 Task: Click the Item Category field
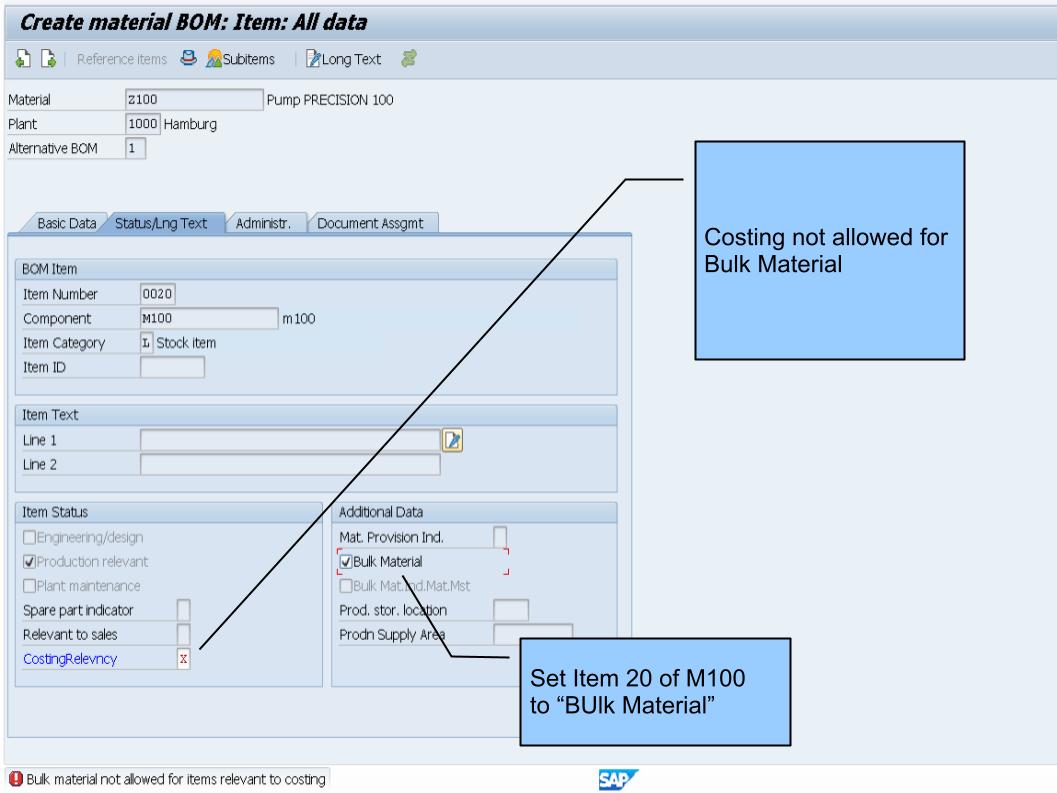[146, 343]
